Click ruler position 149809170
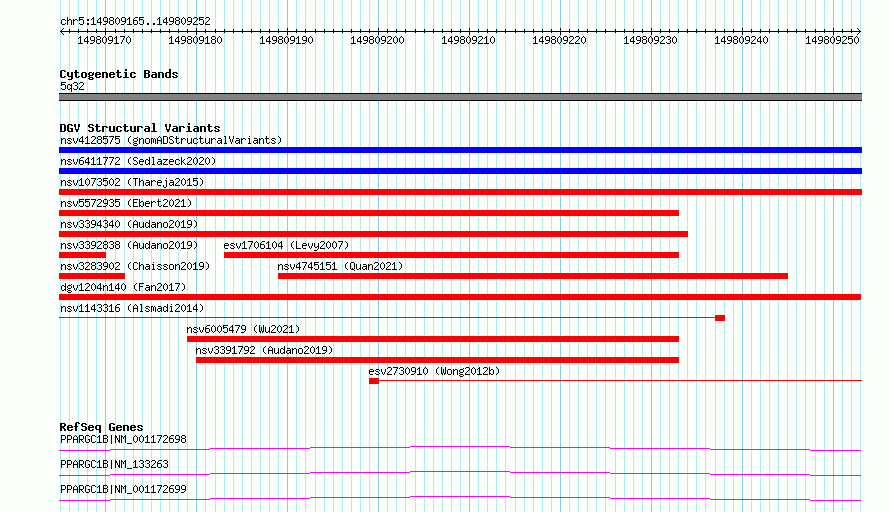 tap(104, 40)
